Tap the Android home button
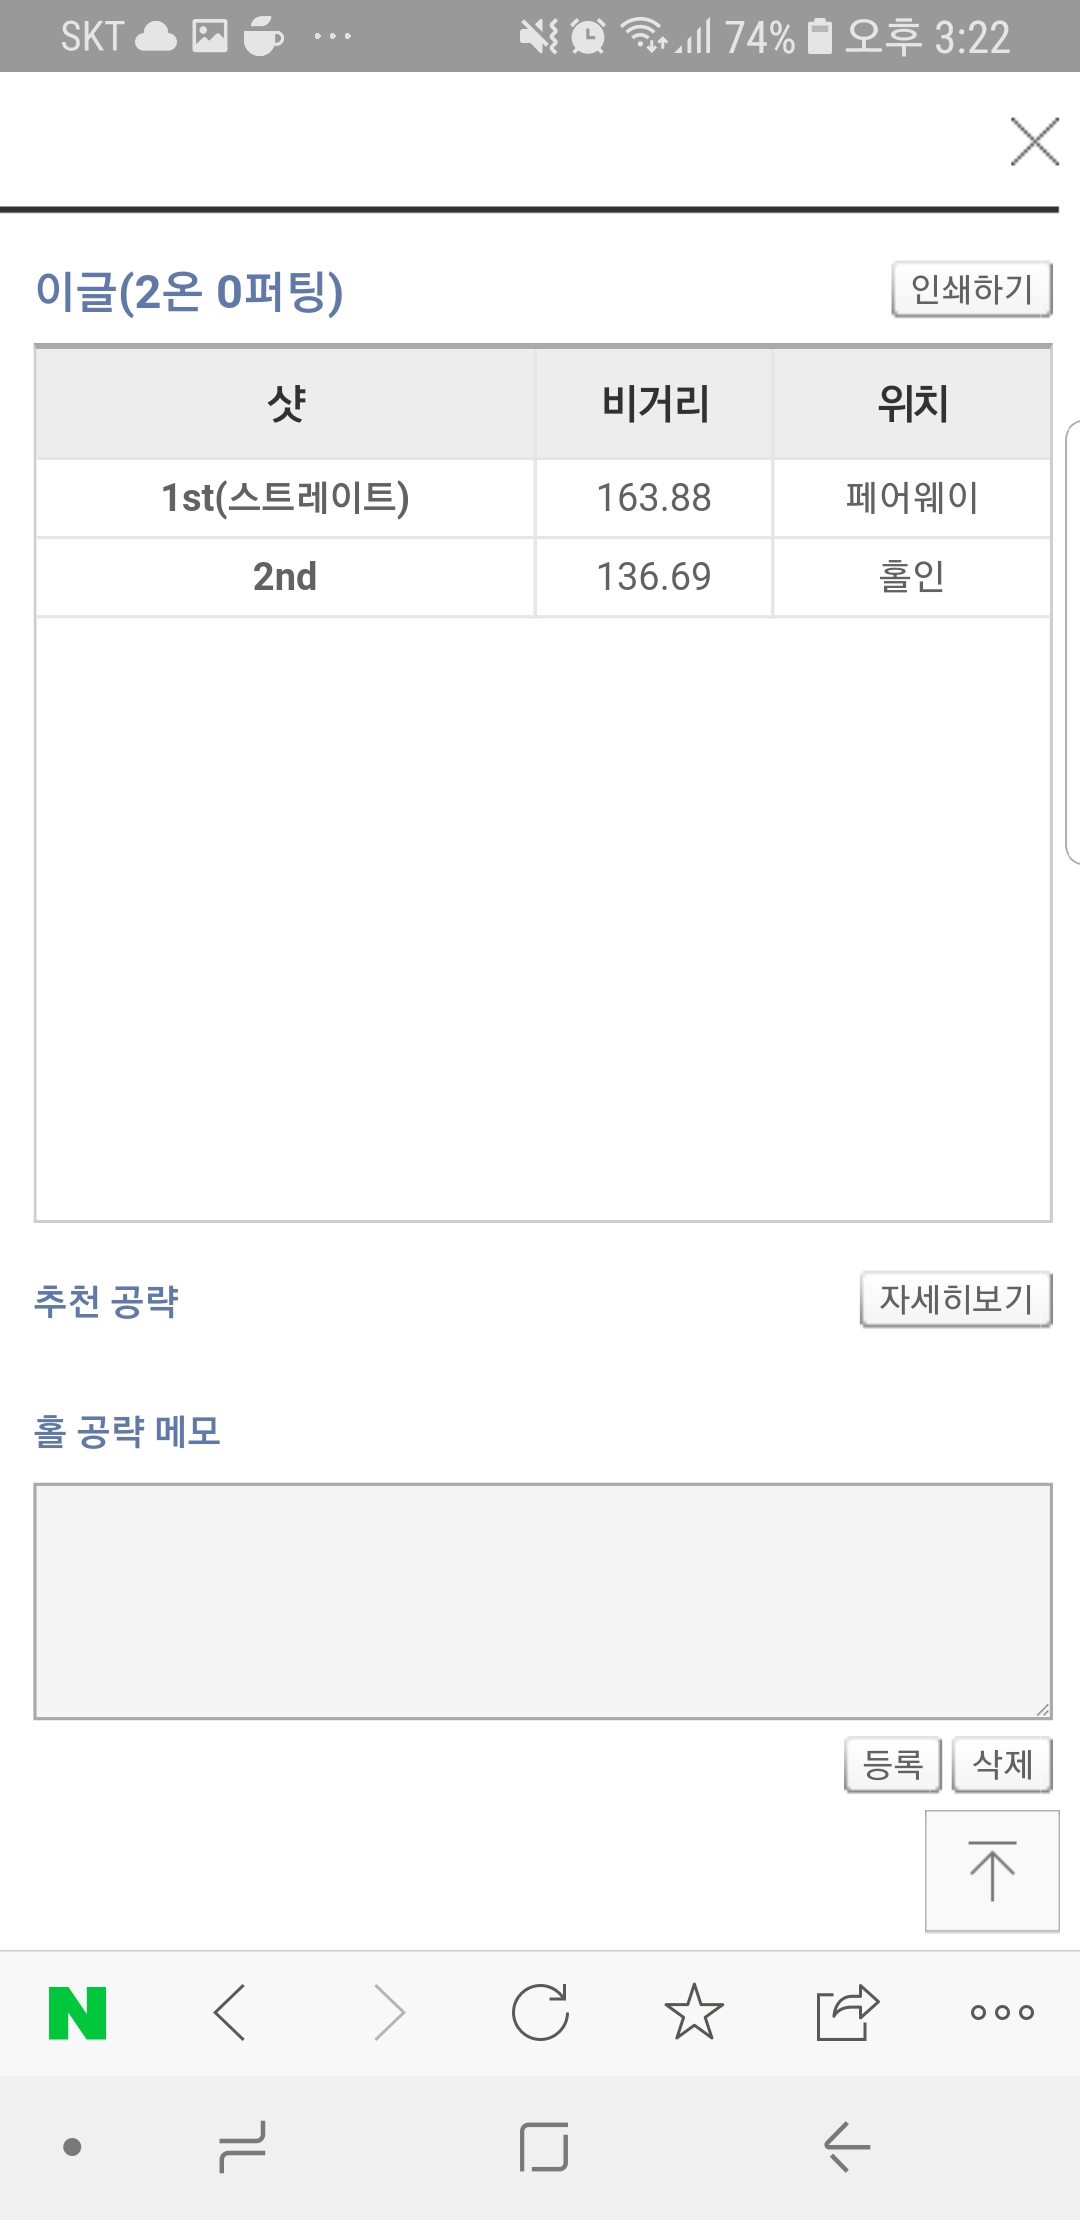The image size is (1080, 2220). pos(544,2147)
